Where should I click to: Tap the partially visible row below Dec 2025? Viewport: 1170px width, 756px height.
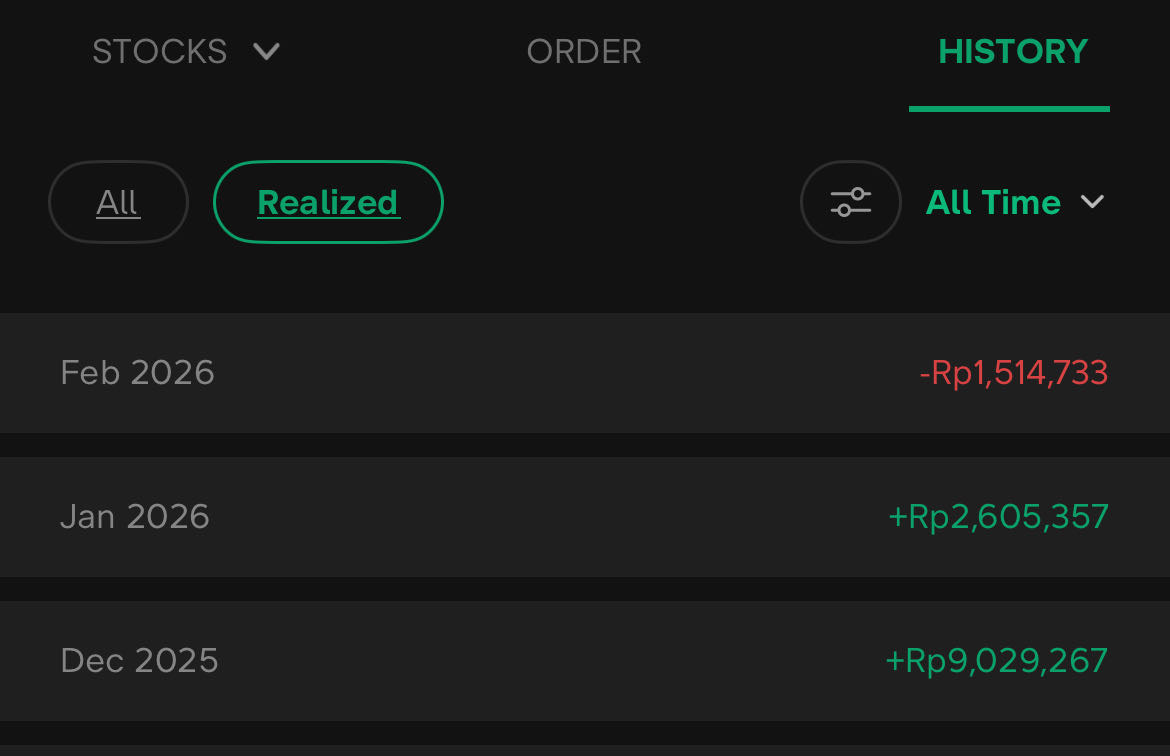(585, 750)
